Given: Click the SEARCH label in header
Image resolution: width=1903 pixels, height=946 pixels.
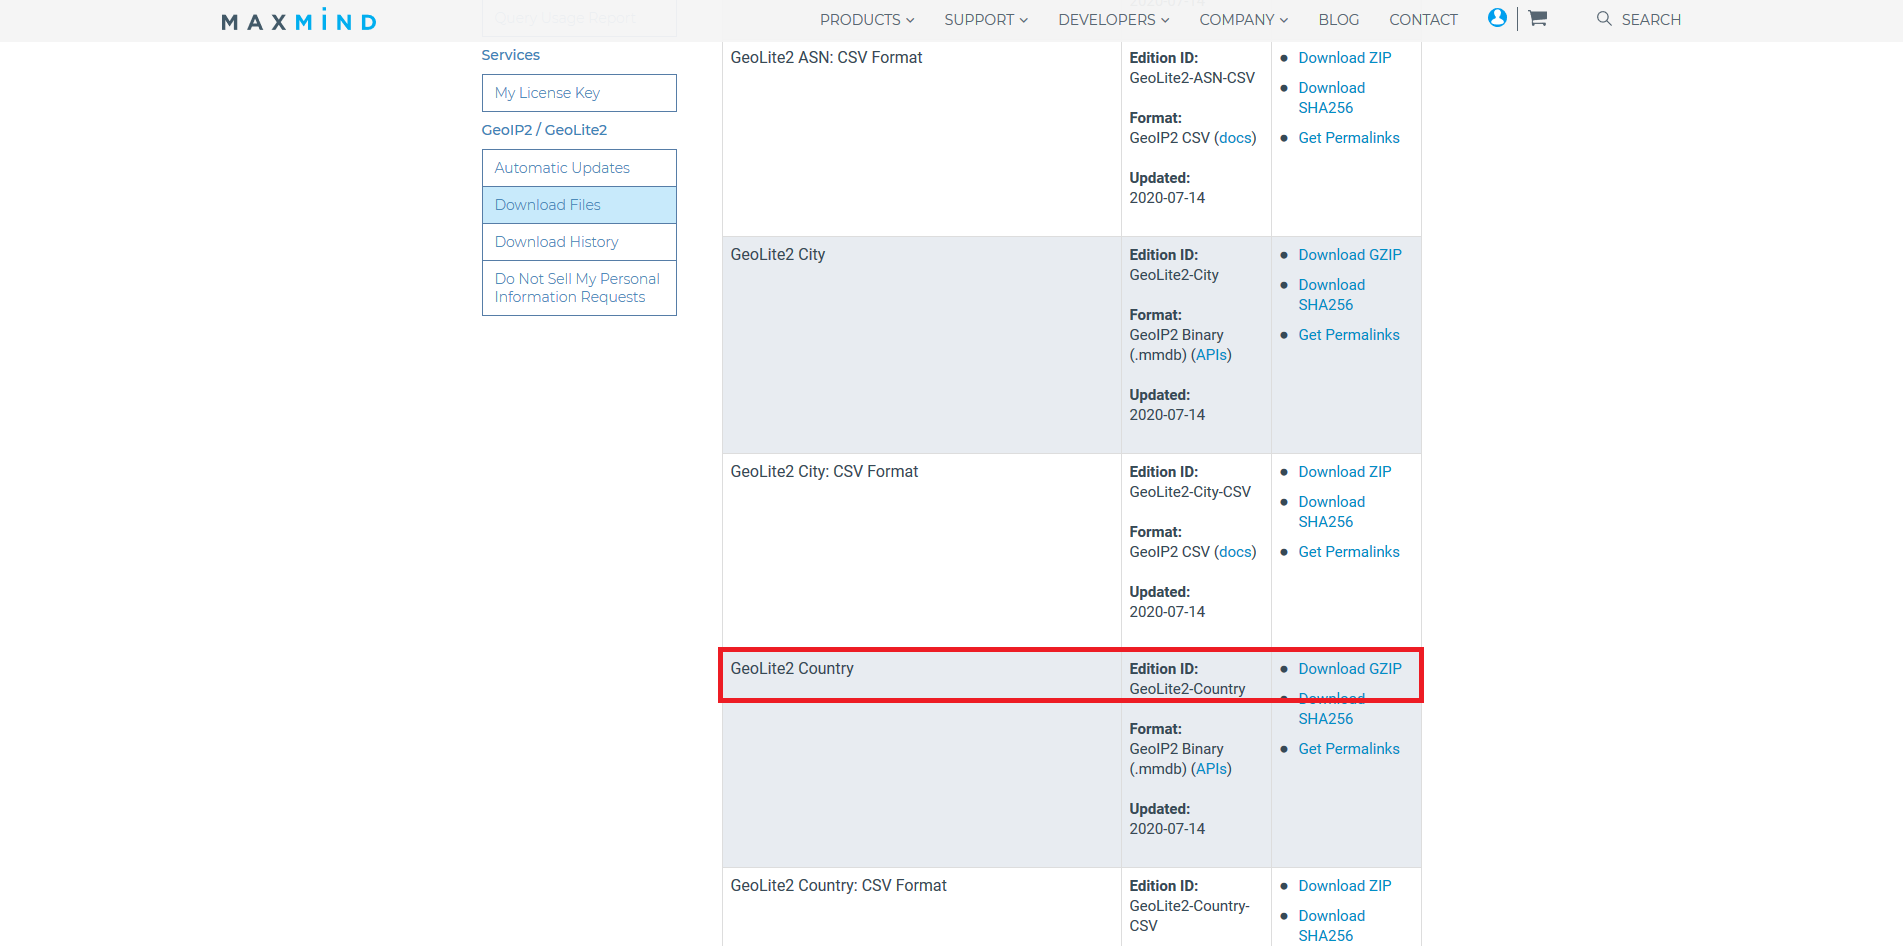Looking at the screenshot, I should [x=1651, y=20].
